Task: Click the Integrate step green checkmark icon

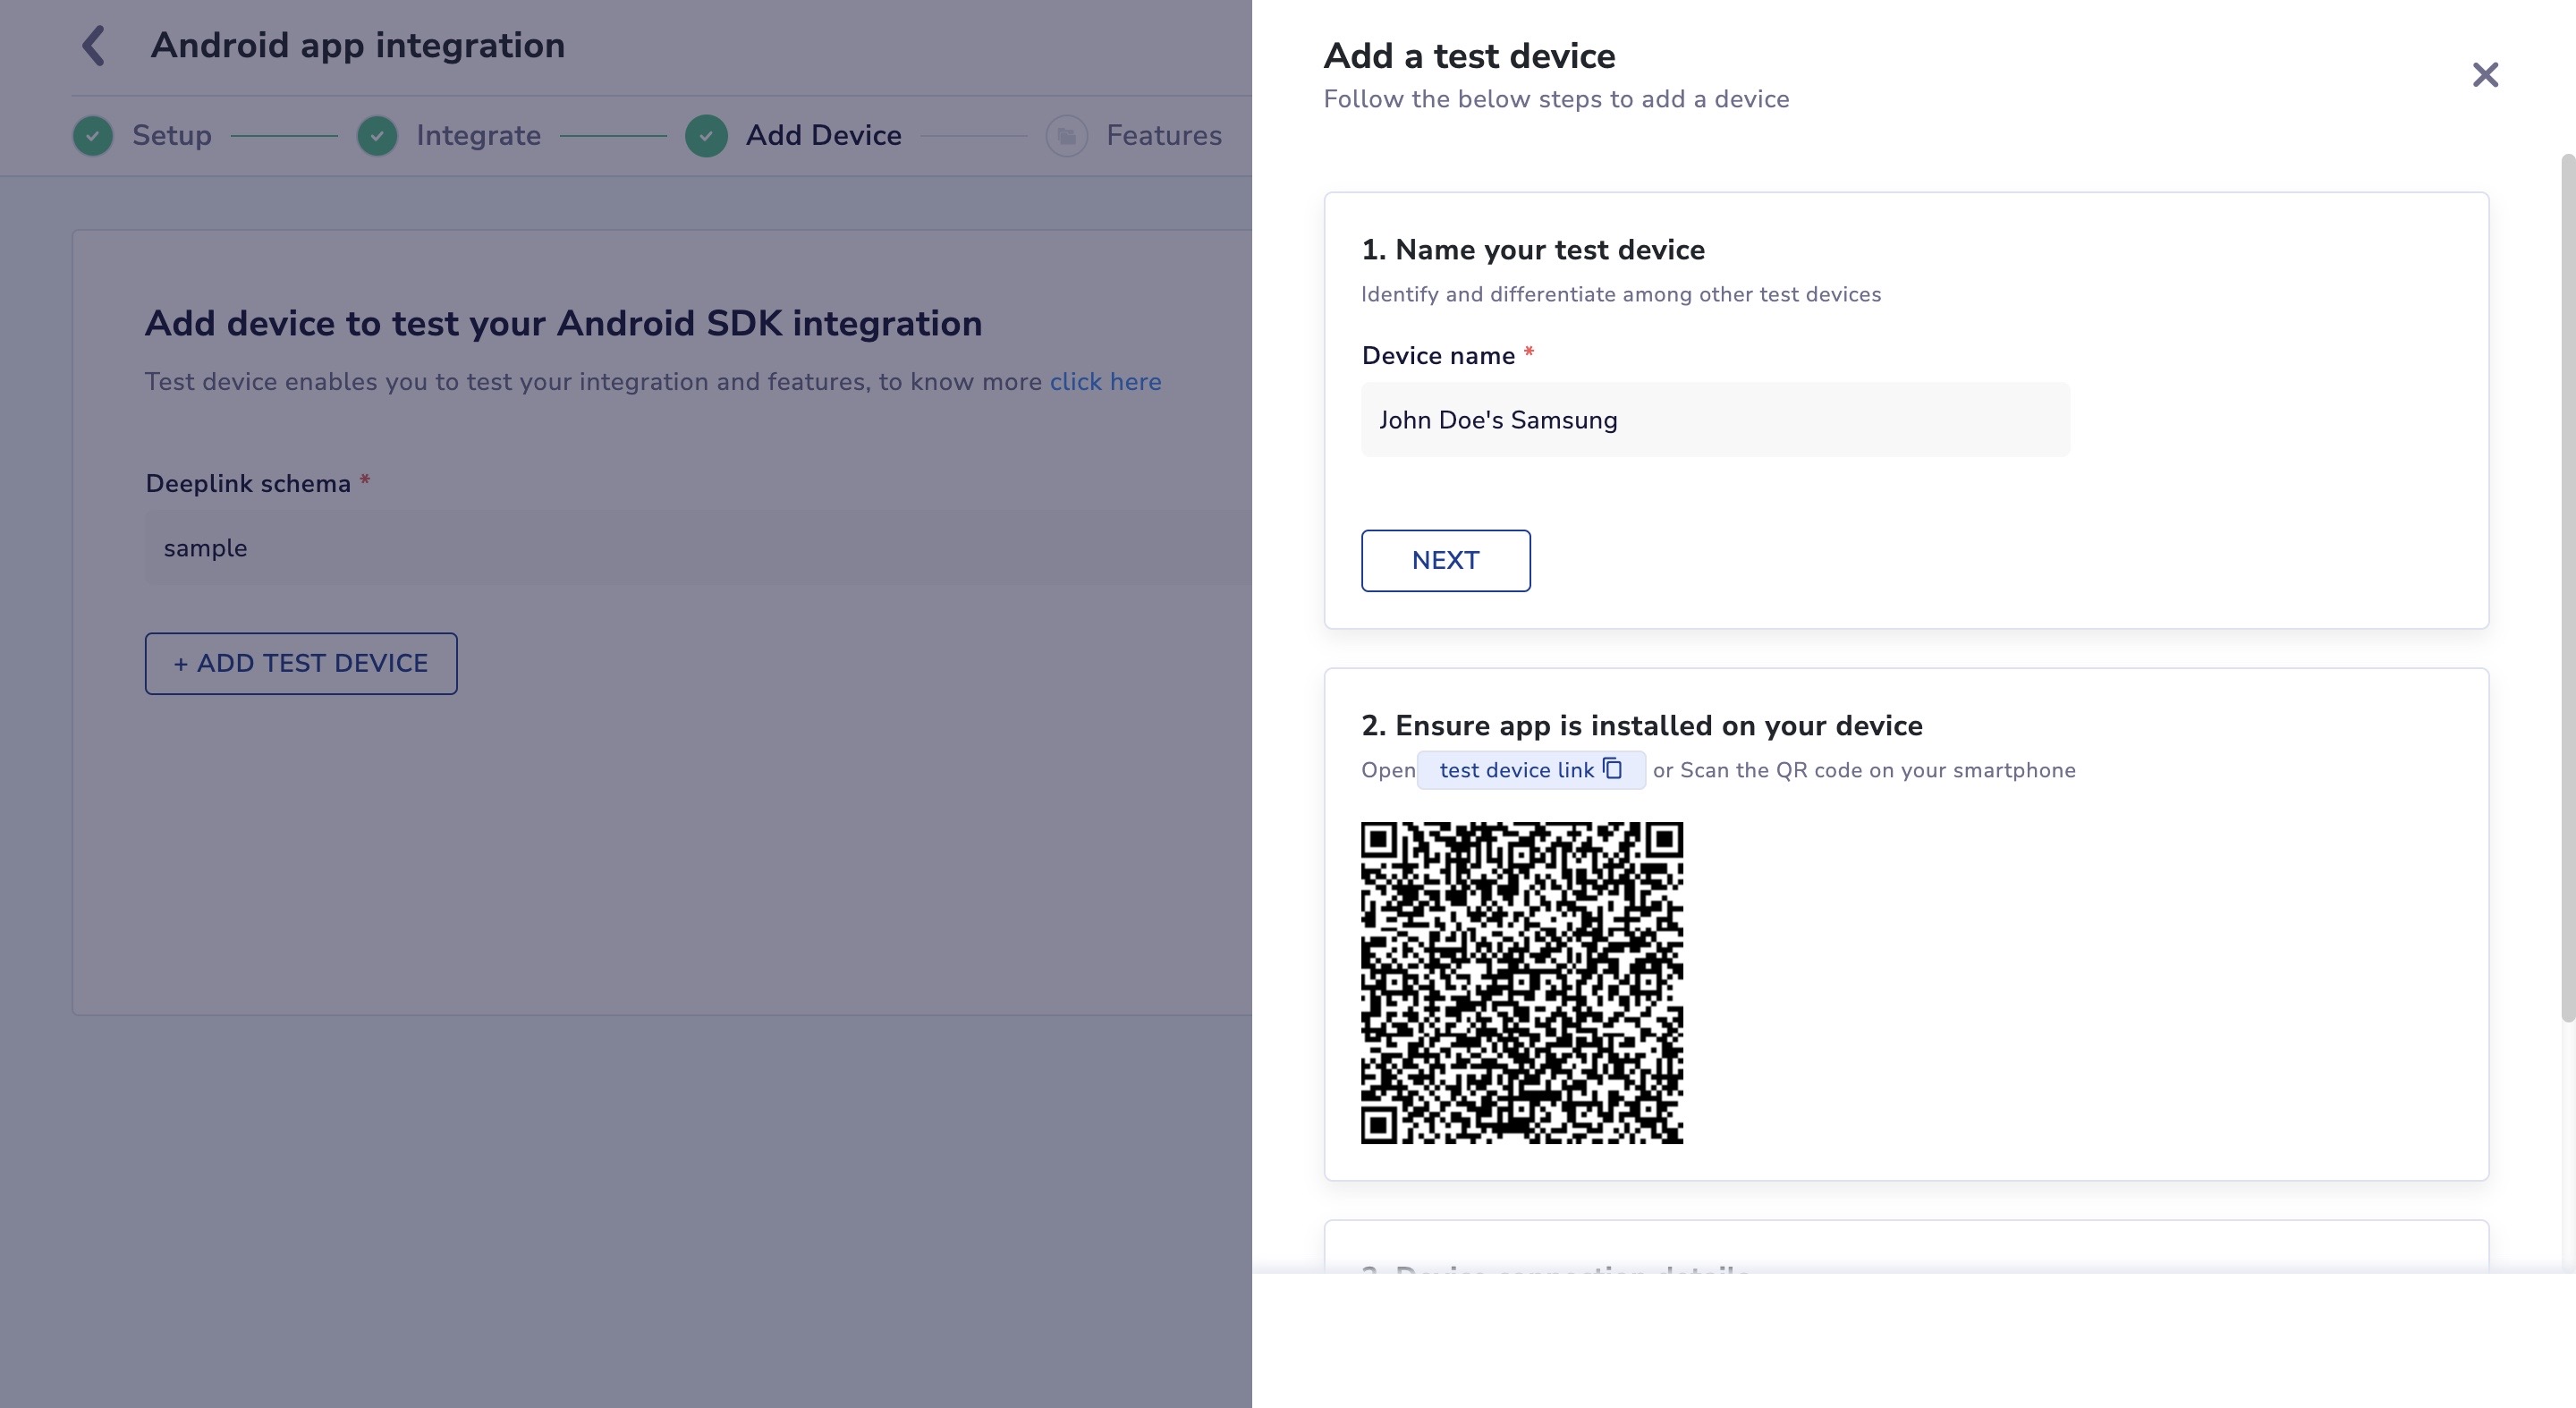Action: [377, 136]
